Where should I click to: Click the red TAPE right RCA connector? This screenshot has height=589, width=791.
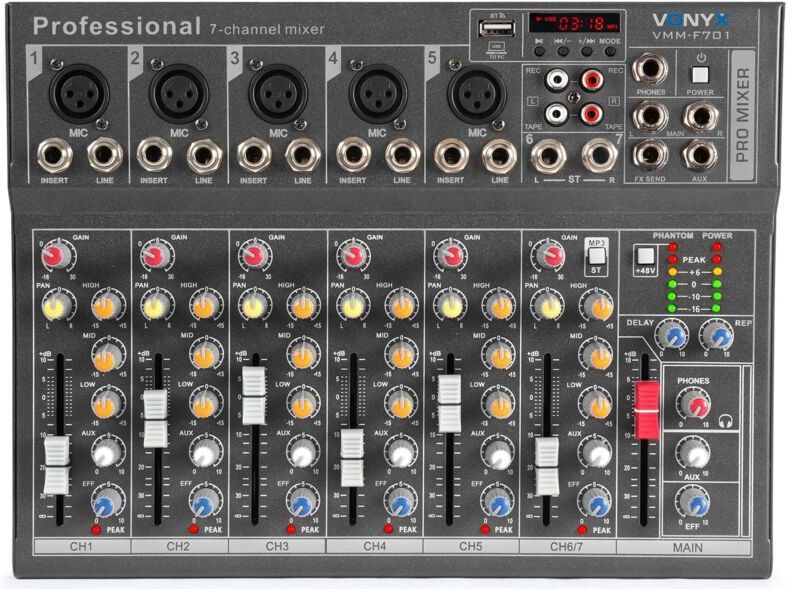click(x=591, y=114)
